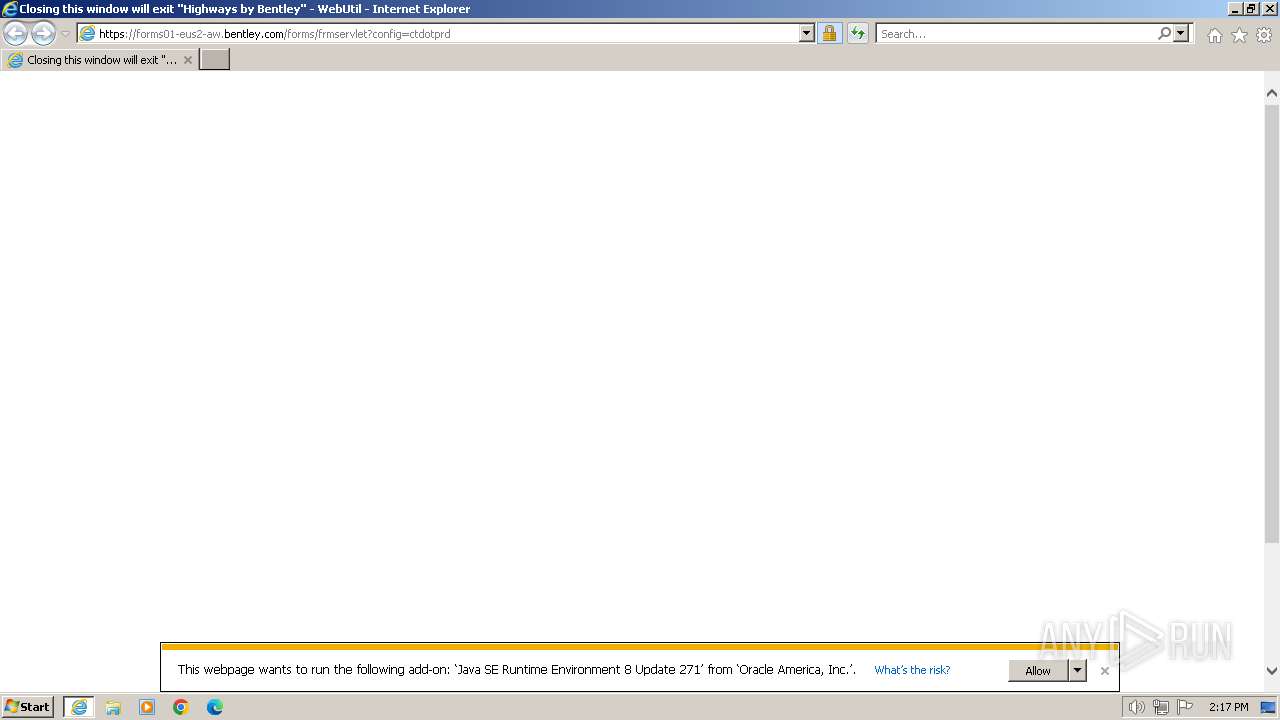Open the network tray icon
The image size is (1280, 720).
click(1161, 707)
